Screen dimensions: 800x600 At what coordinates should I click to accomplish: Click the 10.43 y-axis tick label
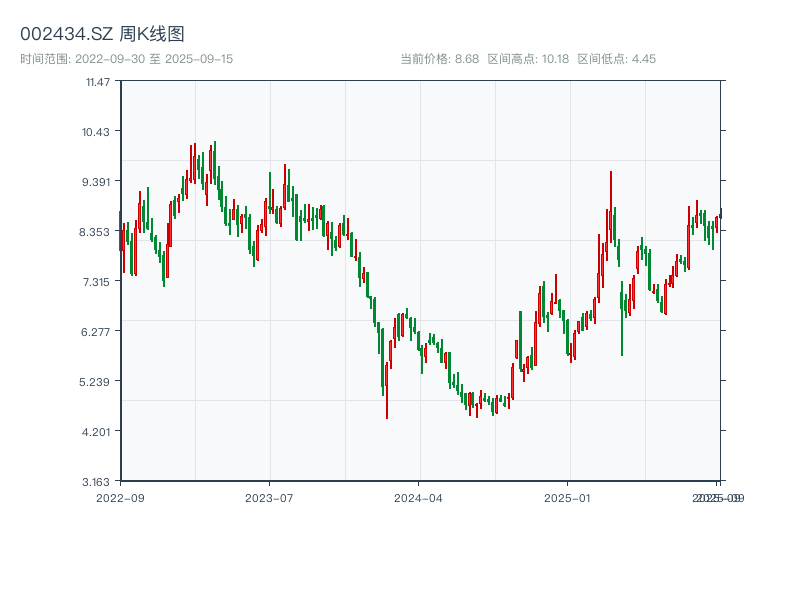click(x=98, y=131)
